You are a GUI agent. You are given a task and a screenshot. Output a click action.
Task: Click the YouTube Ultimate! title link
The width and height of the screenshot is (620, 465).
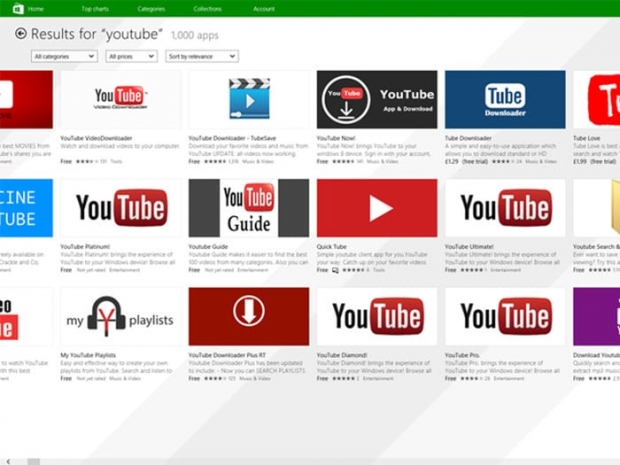point(469,246)
